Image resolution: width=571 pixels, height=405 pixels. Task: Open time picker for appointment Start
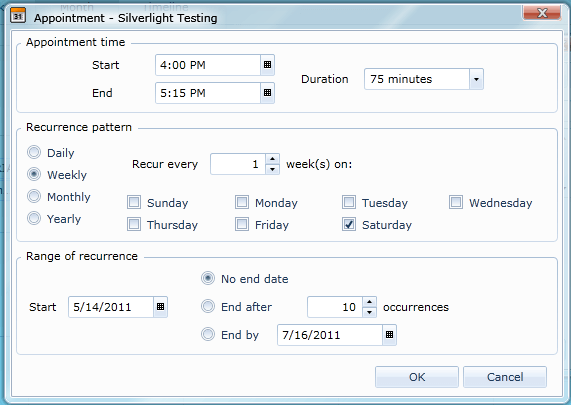point(267,65)
